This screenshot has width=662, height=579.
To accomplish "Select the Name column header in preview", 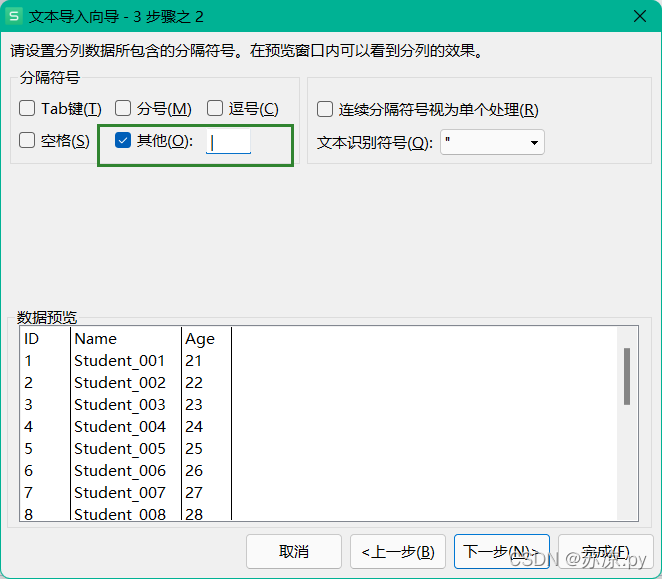I will pos(95,339).
